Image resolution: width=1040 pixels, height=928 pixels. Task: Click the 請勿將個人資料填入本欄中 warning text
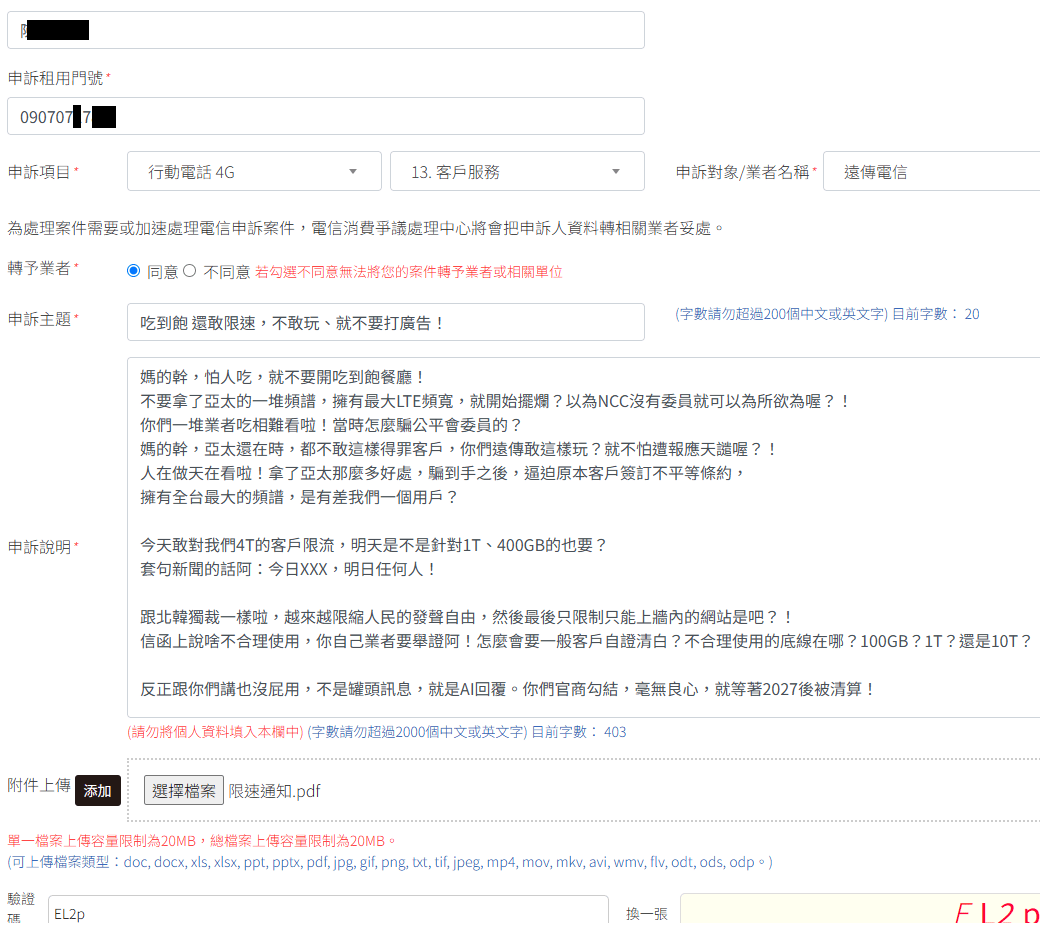216,732
